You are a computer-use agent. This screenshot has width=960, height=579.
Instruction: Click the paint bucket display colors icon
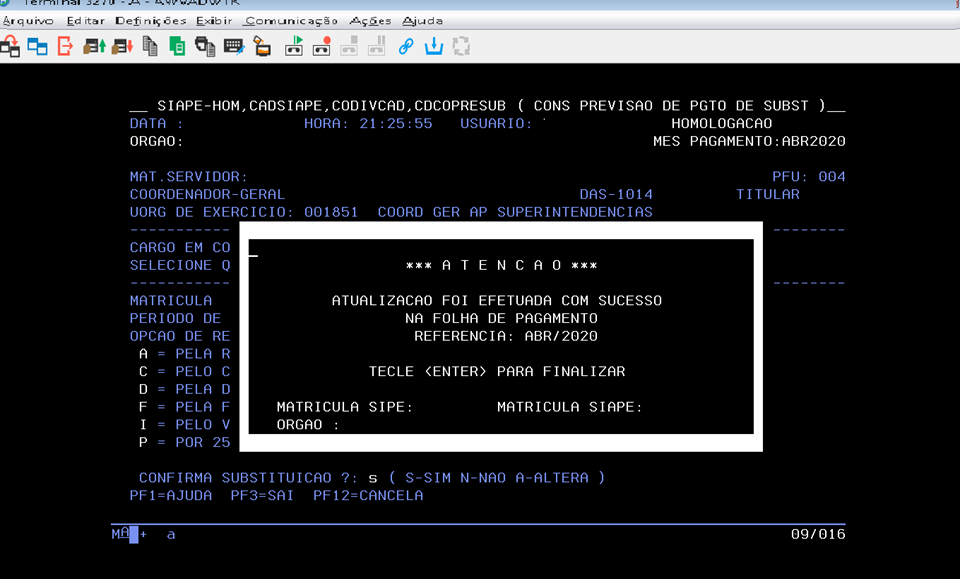pyautogui.click(x=261, y=45)
